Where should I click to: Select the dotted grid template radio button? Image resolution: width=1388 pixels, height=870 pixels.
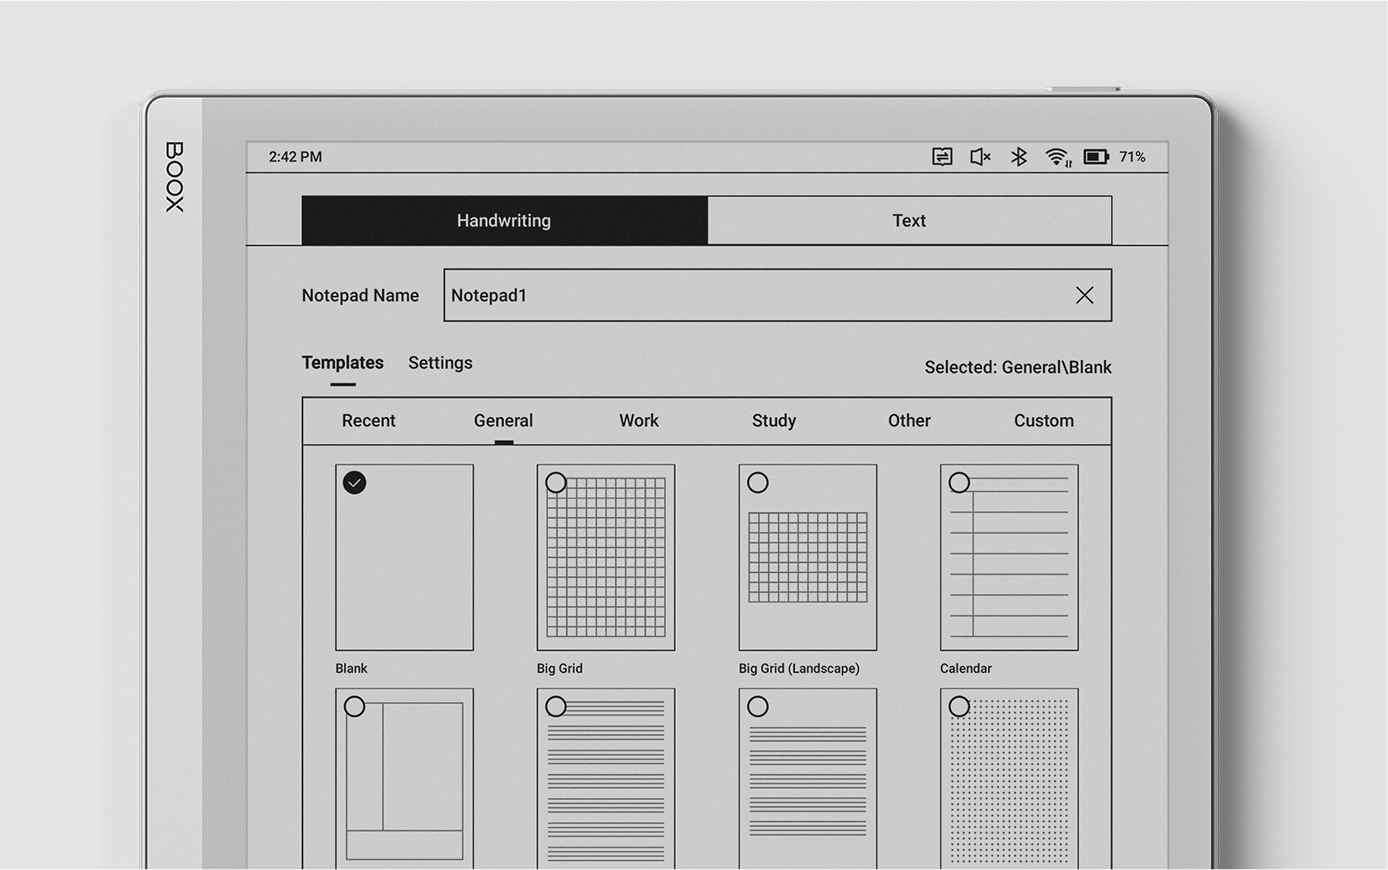click(959, 706)
